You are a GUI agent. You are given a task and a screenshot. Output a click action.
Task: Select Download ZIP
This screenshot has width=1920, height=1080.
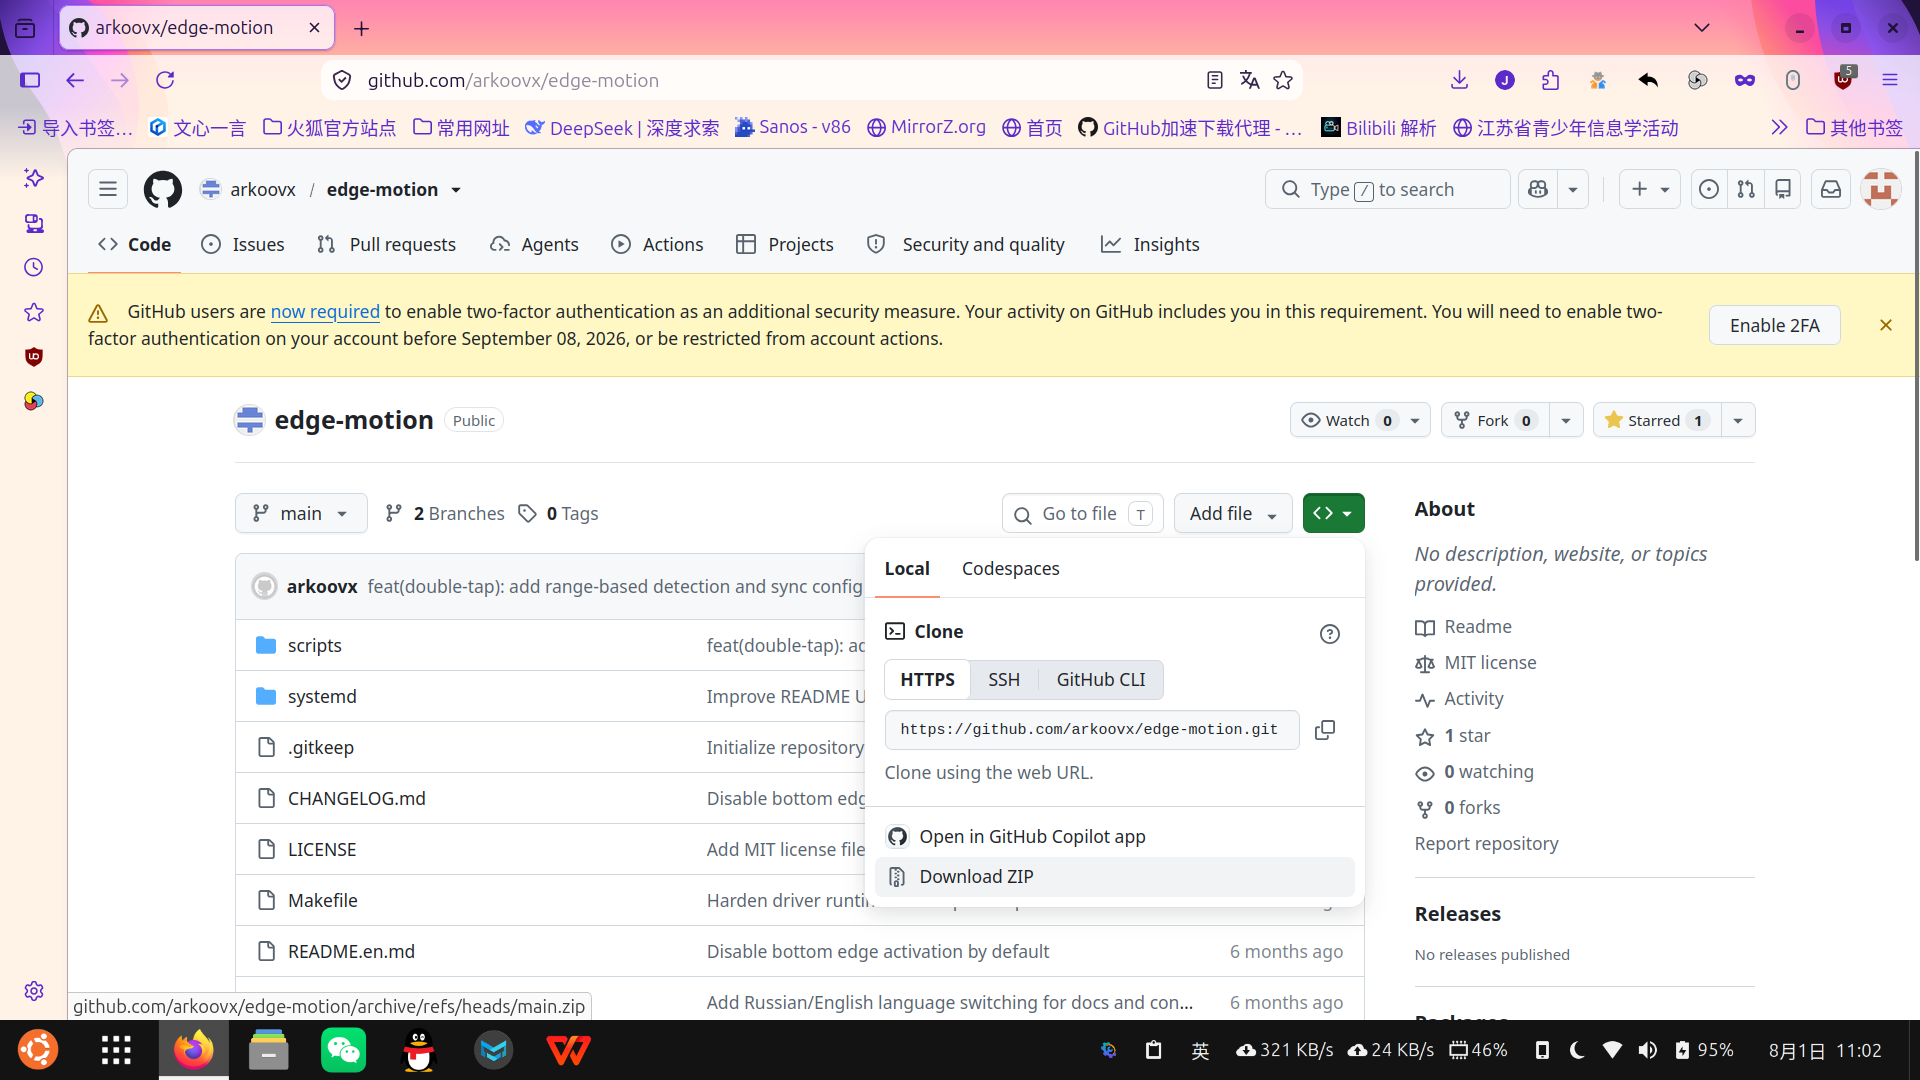tap(1114, 877)
